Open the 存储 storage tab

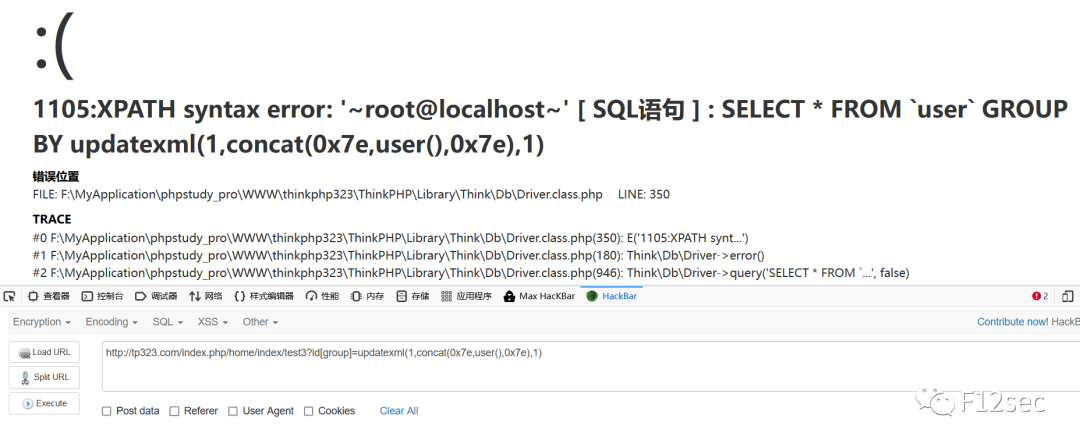point(413,296)
